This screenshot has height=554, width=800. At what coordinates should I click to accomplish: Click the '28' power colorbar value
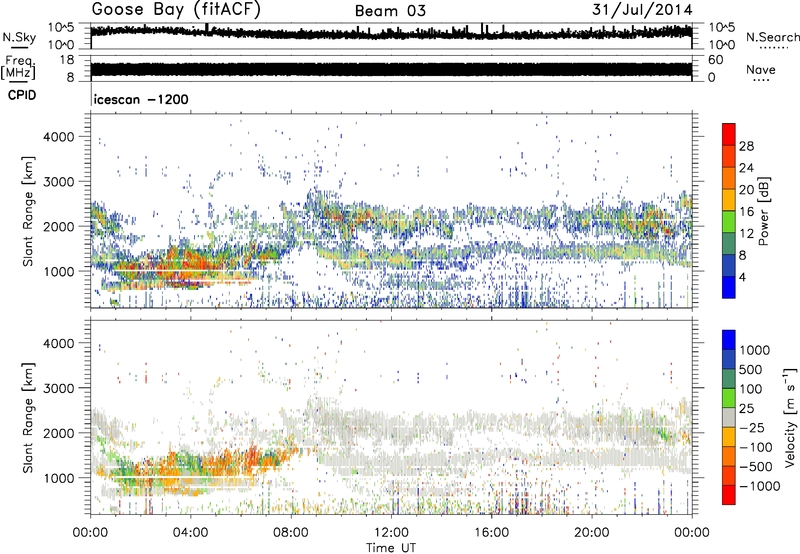(x=746, y=146)
